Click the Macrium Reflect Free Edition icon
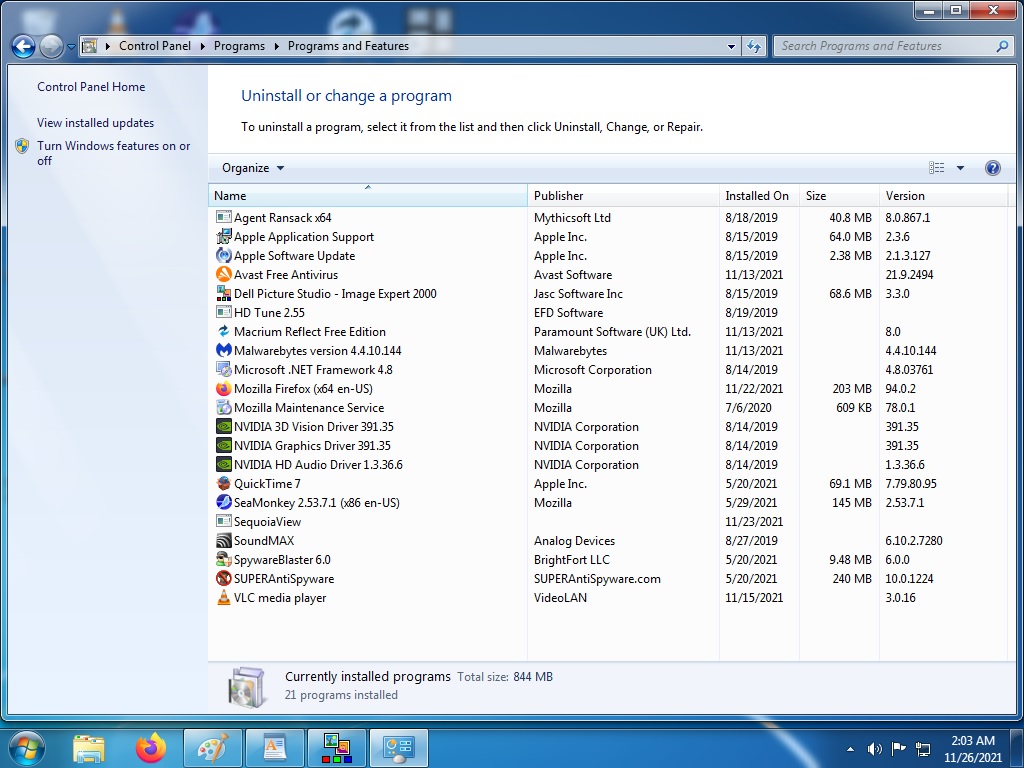The width and height of the screenshot is (1024, 768). tap(223, 331)
